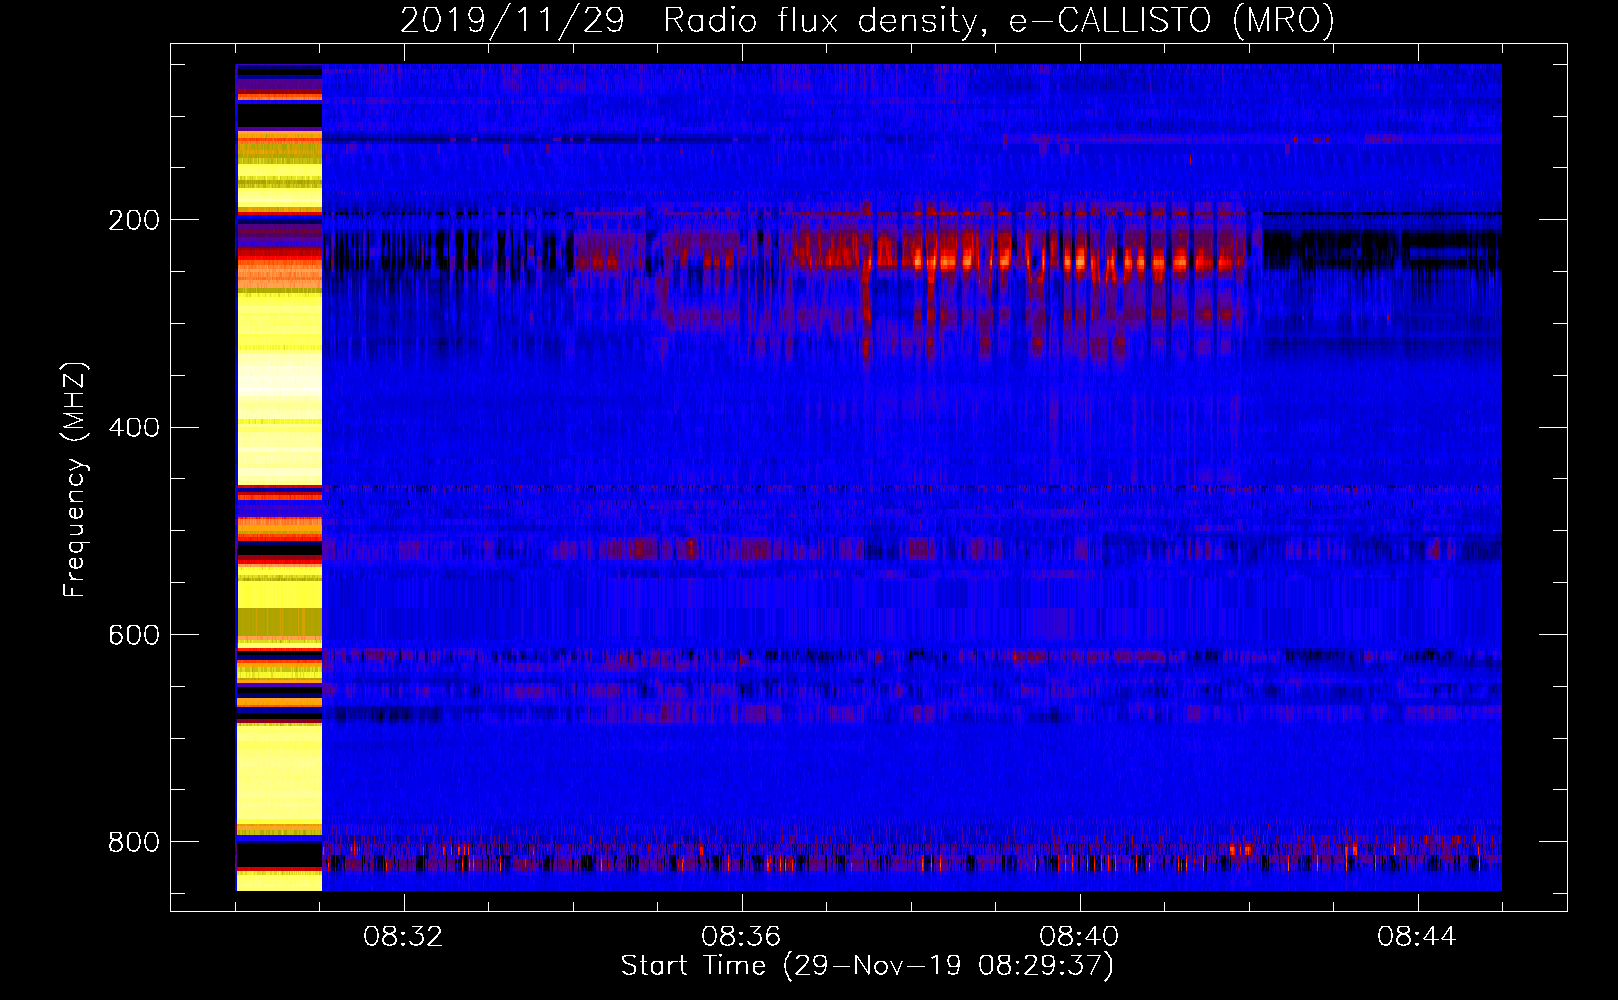The height and width of the screenshot is (1000, 1618).
Task: Click the 400 frequency tick label
Action: click(134, 428)
